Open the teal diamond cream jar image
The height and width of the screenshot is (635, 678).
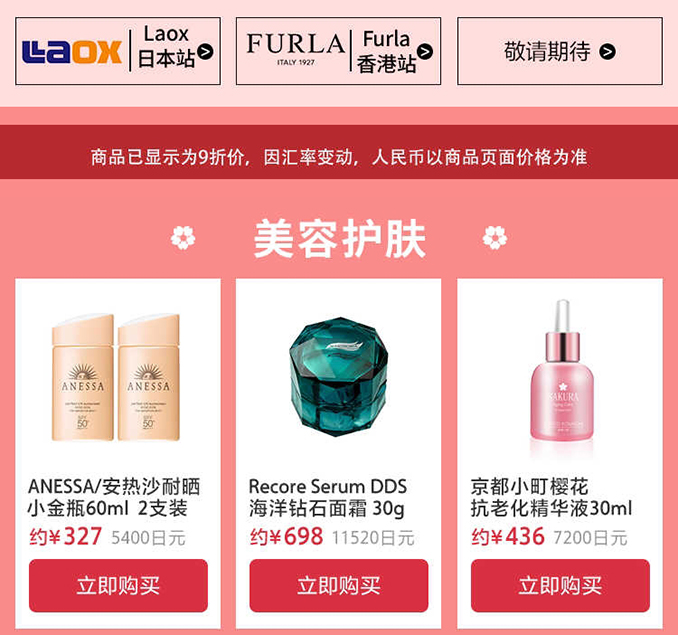pyautogui.click(x=339, y=377)
